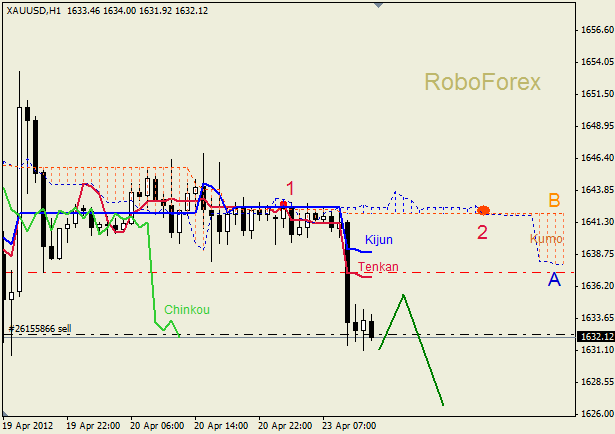Click price level 1643.85 on the axis
Screen dimensions: 615x434
pyautogui.click(x=597, y=190)
